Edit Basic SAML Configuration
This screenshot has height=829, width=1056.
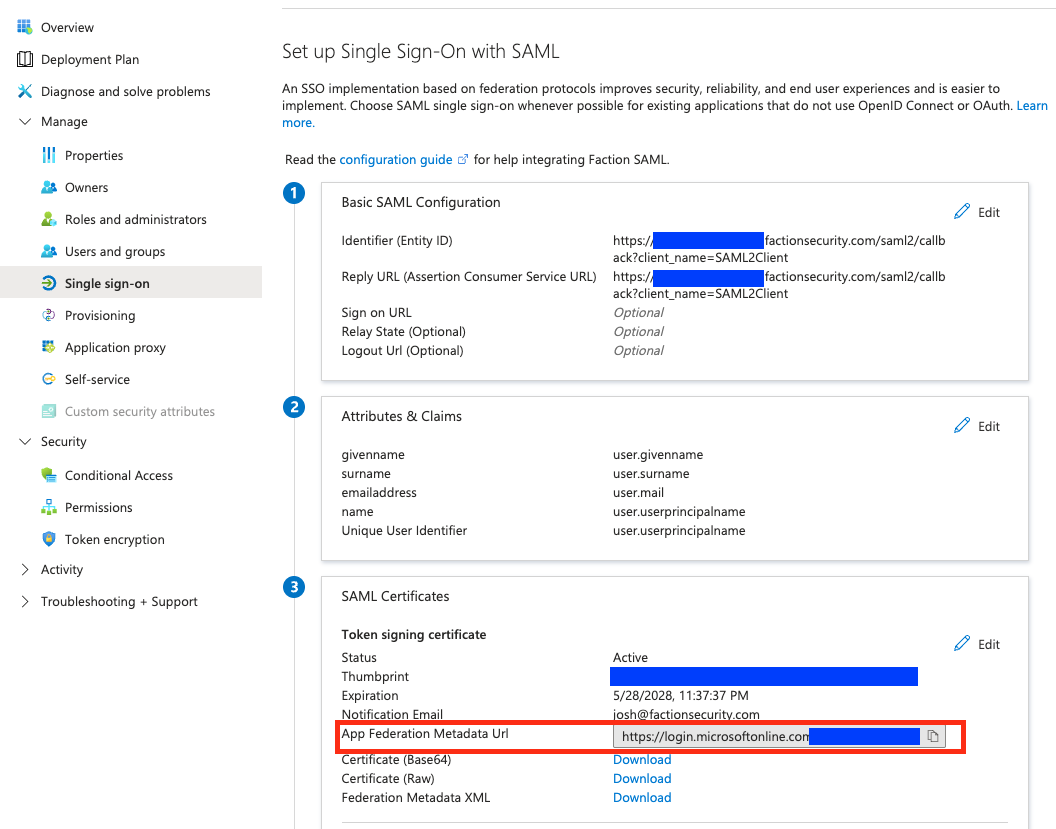[977, 212]
